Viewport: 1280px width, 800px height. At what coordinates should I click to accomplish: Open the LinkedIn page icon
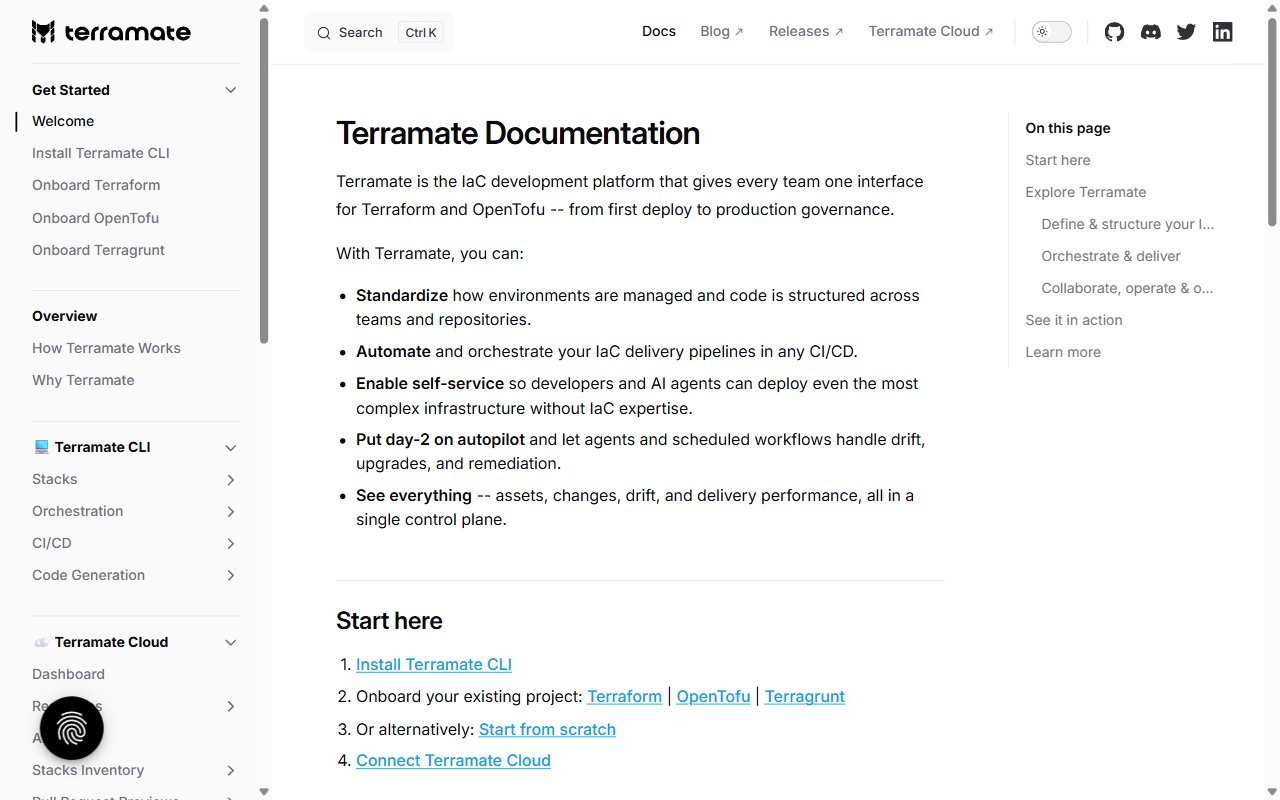[x=1222, y=32]
